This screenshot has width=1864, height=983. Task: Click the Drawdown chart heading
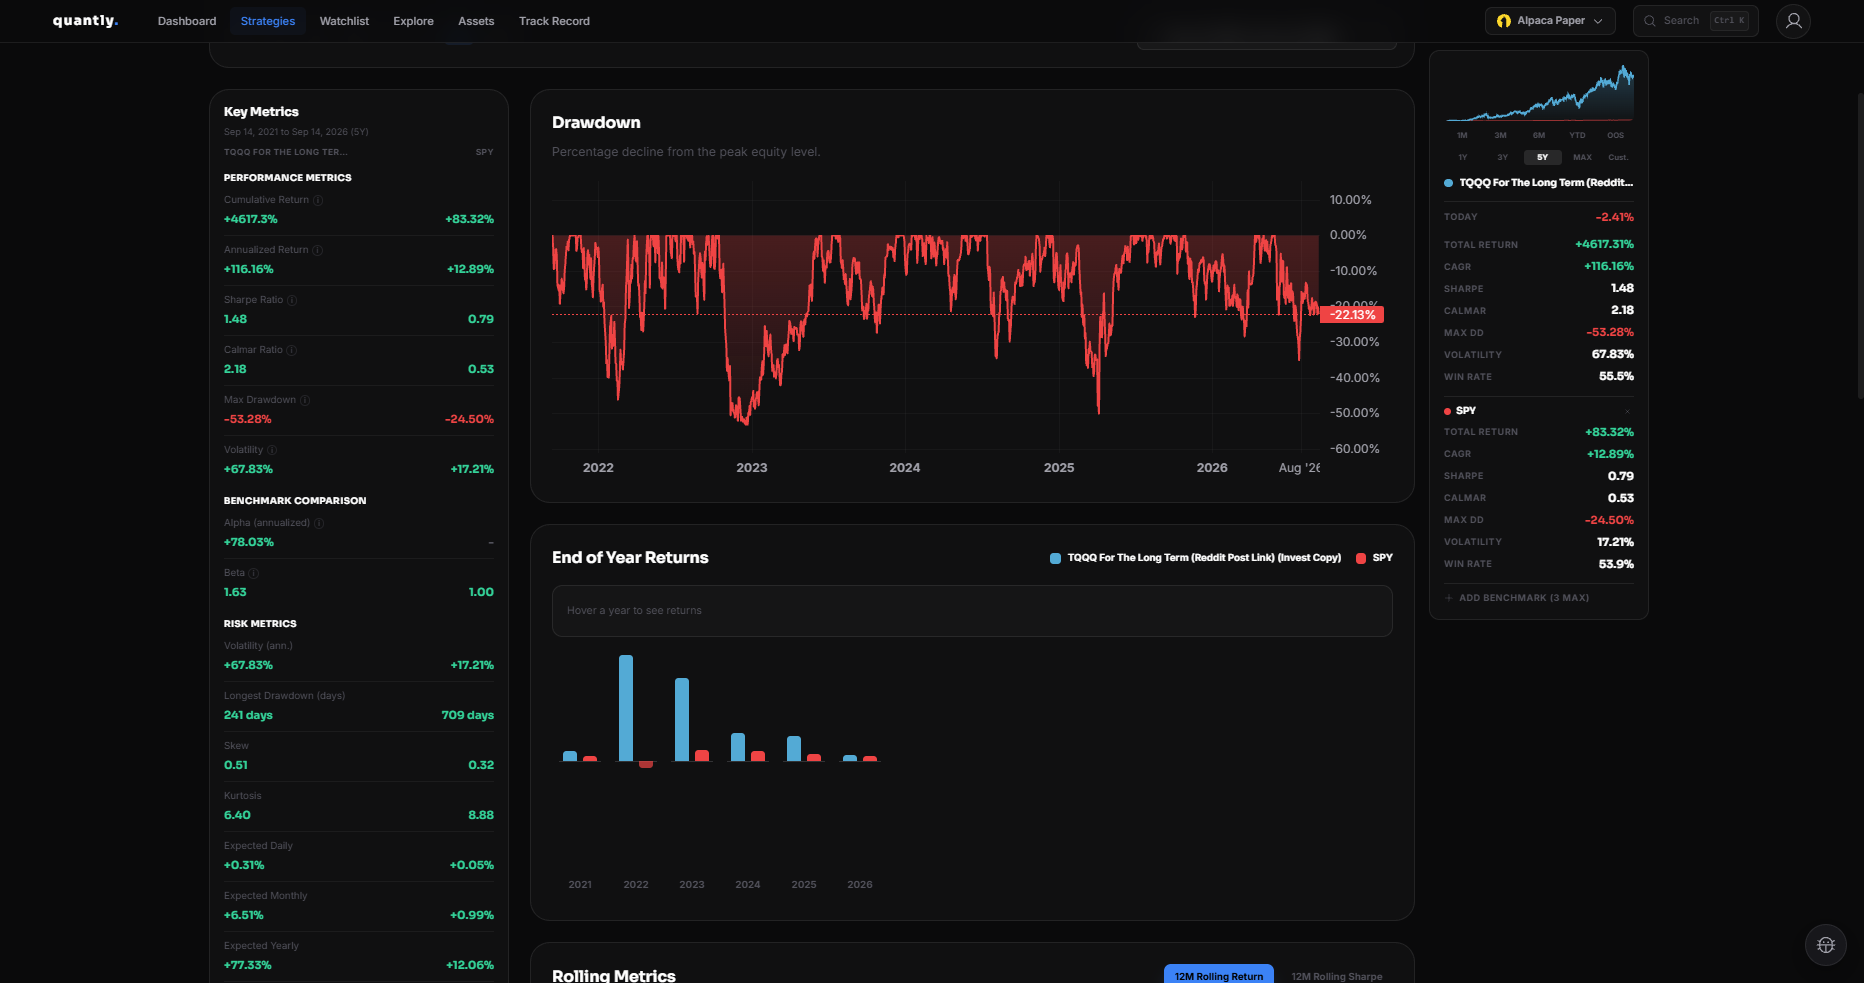[x=596, y=123]
